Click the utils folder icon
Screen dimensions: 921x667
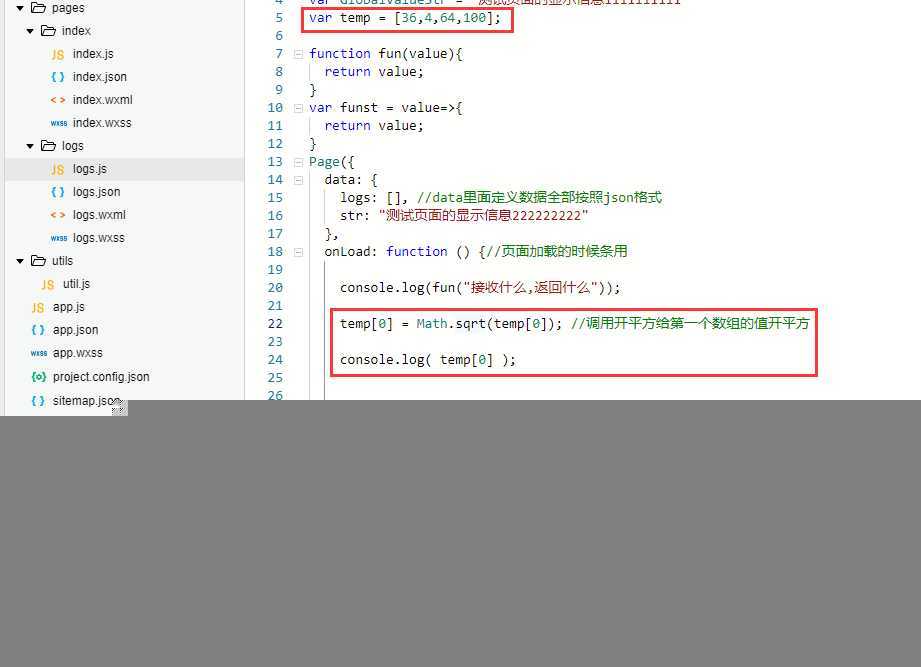coord(38,261)
